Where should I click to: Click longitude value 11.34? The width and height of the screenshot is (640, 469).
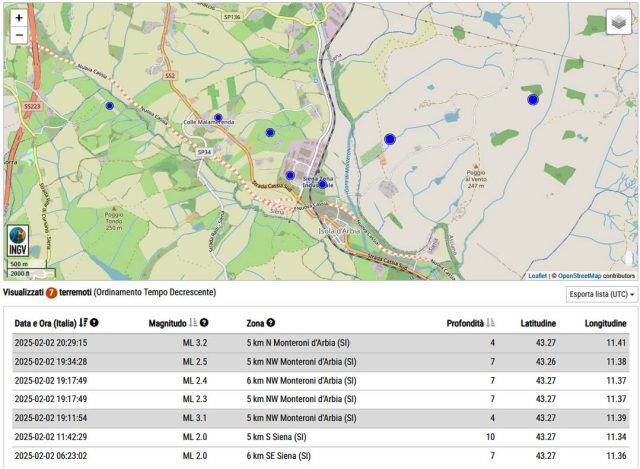pyautogui.click(x=616, y=437)
